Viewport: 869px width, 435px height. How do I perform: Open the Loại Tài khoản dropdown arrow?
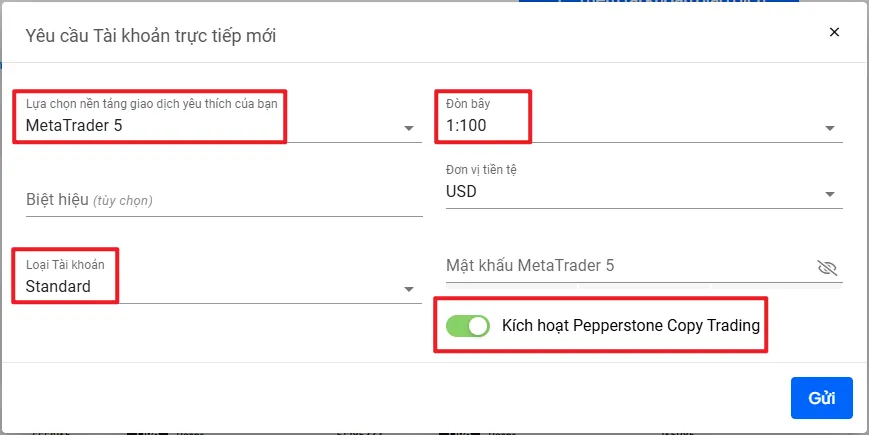(409, 289)
